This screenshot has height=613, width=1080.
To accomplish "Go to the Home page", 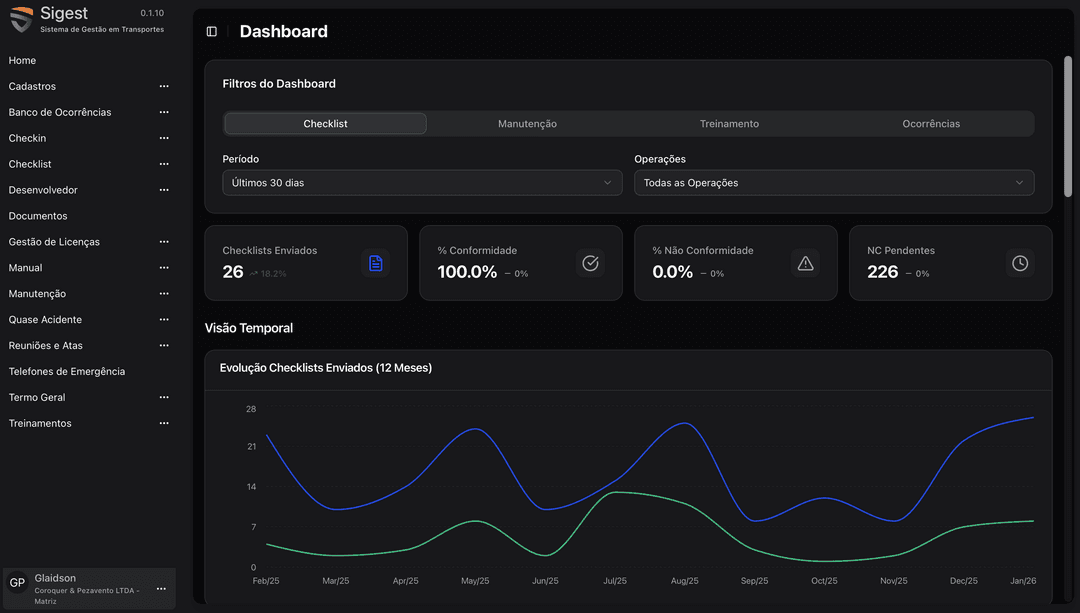I will click(21, 60).
